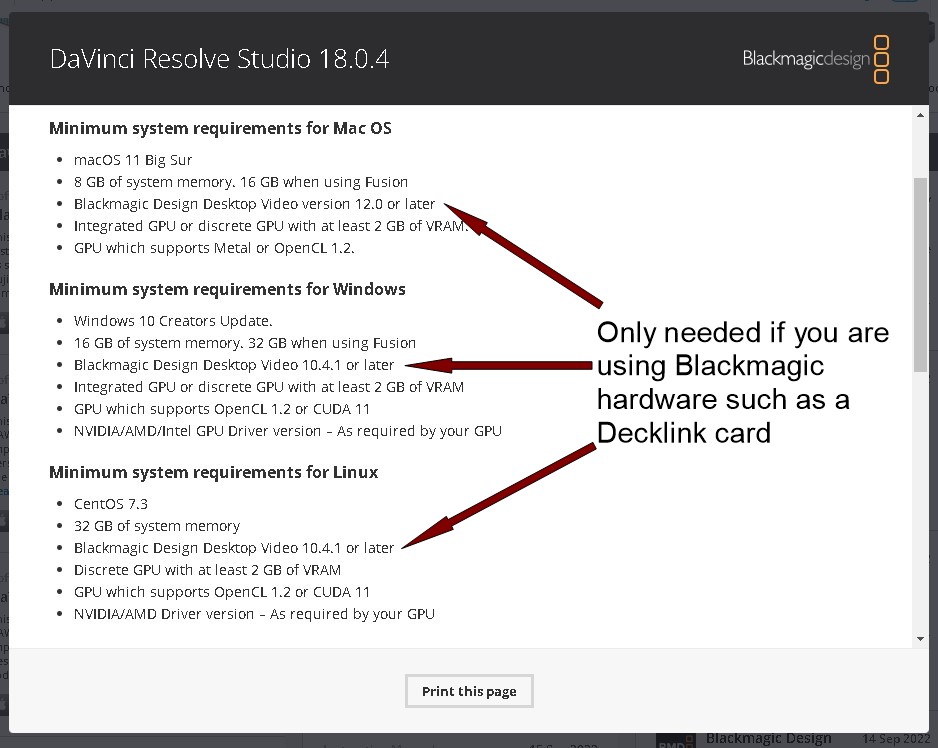Click the Print this page button
The width and height of the screenshot is (938, 748).
[469, 691]
